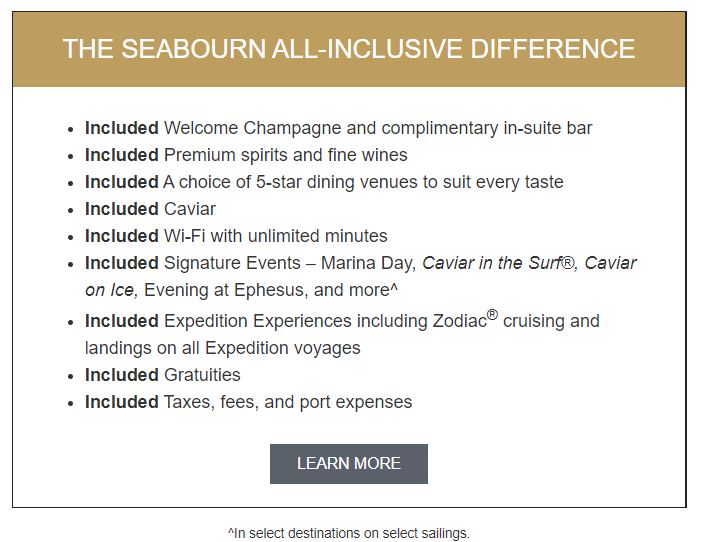Screen dimensions: 709x542
Task: Click the Included Gratuities line
Action: [163, 375]
